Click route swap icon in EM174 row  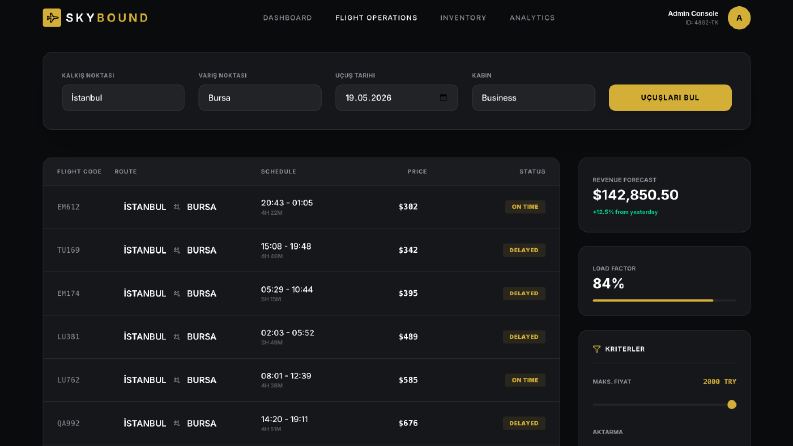click(x=177, y=293)
